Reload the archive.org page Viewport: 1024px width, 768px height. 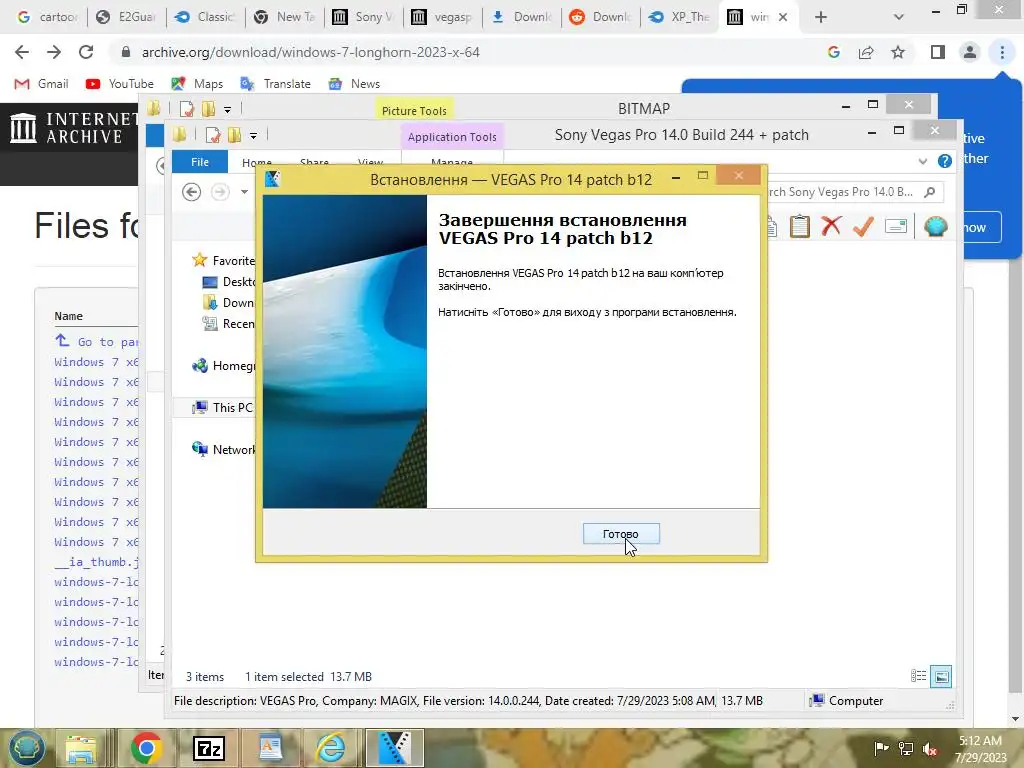pyautogui.click(x=86, y=52)
